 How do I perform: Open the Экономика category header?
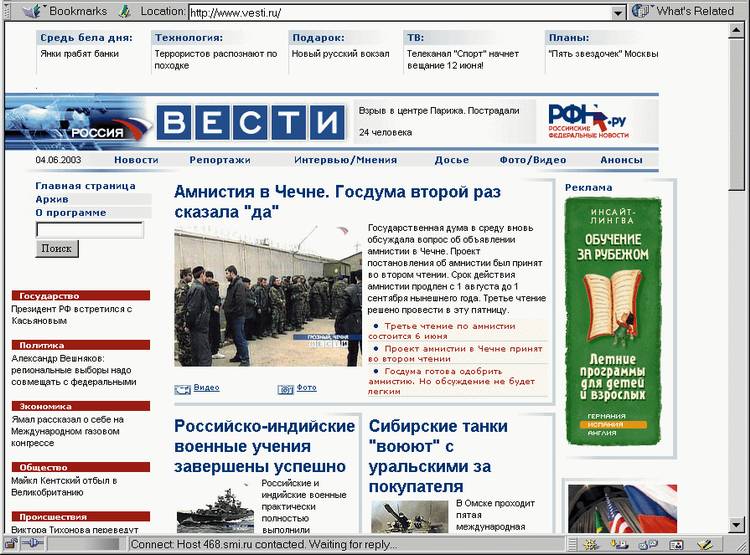[81, 406]
